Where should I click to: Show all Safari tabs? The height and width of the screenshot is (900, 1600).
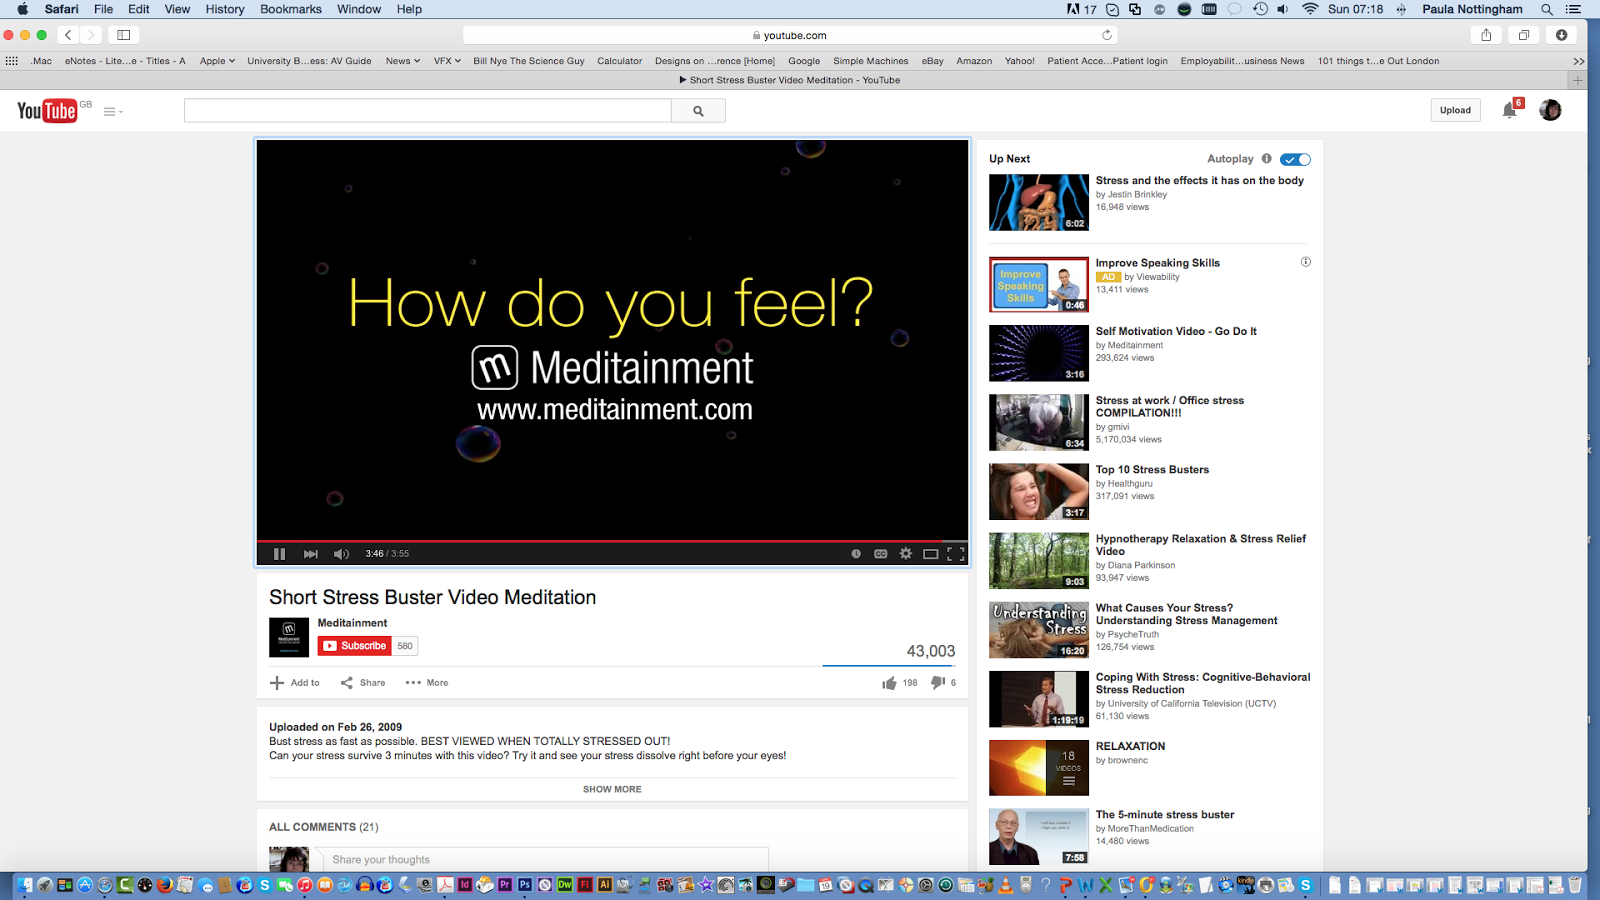1524,35
